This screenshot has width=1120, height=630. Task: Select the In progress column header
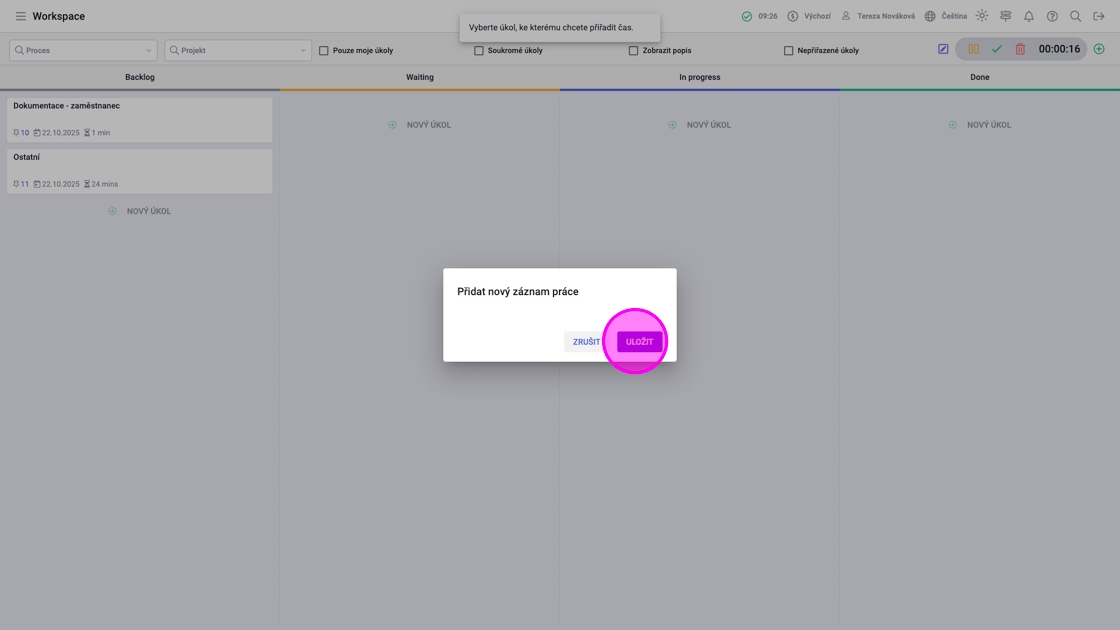pyautogui.click(x=700, y=76)
